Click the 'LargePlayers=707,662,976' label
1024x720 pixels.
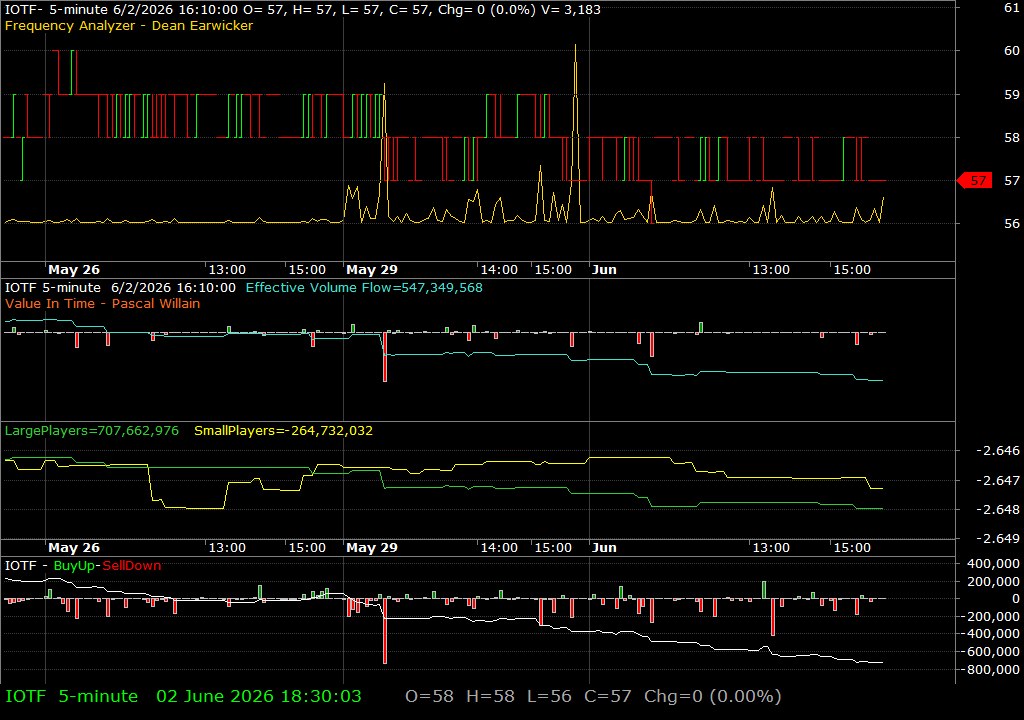pos(91,431)
